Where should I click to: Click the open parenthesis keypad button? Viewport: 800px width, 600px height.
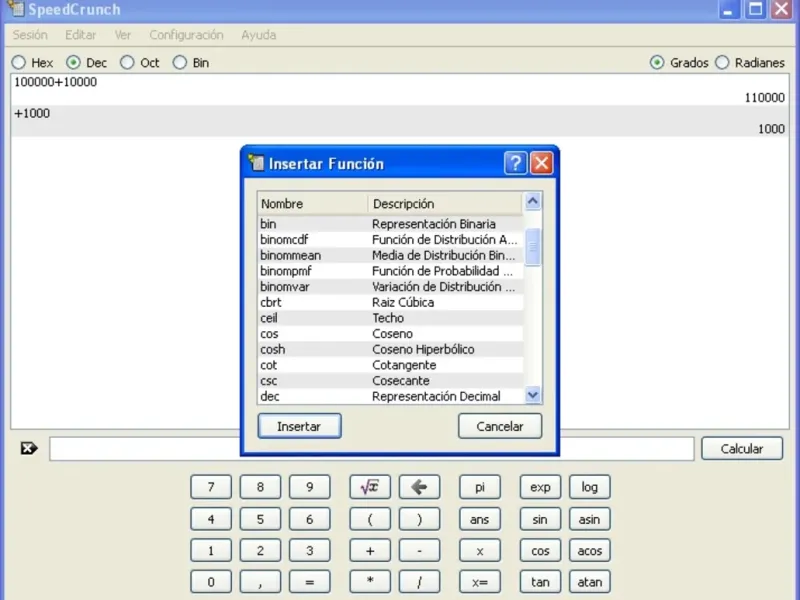tap(370, 519)
